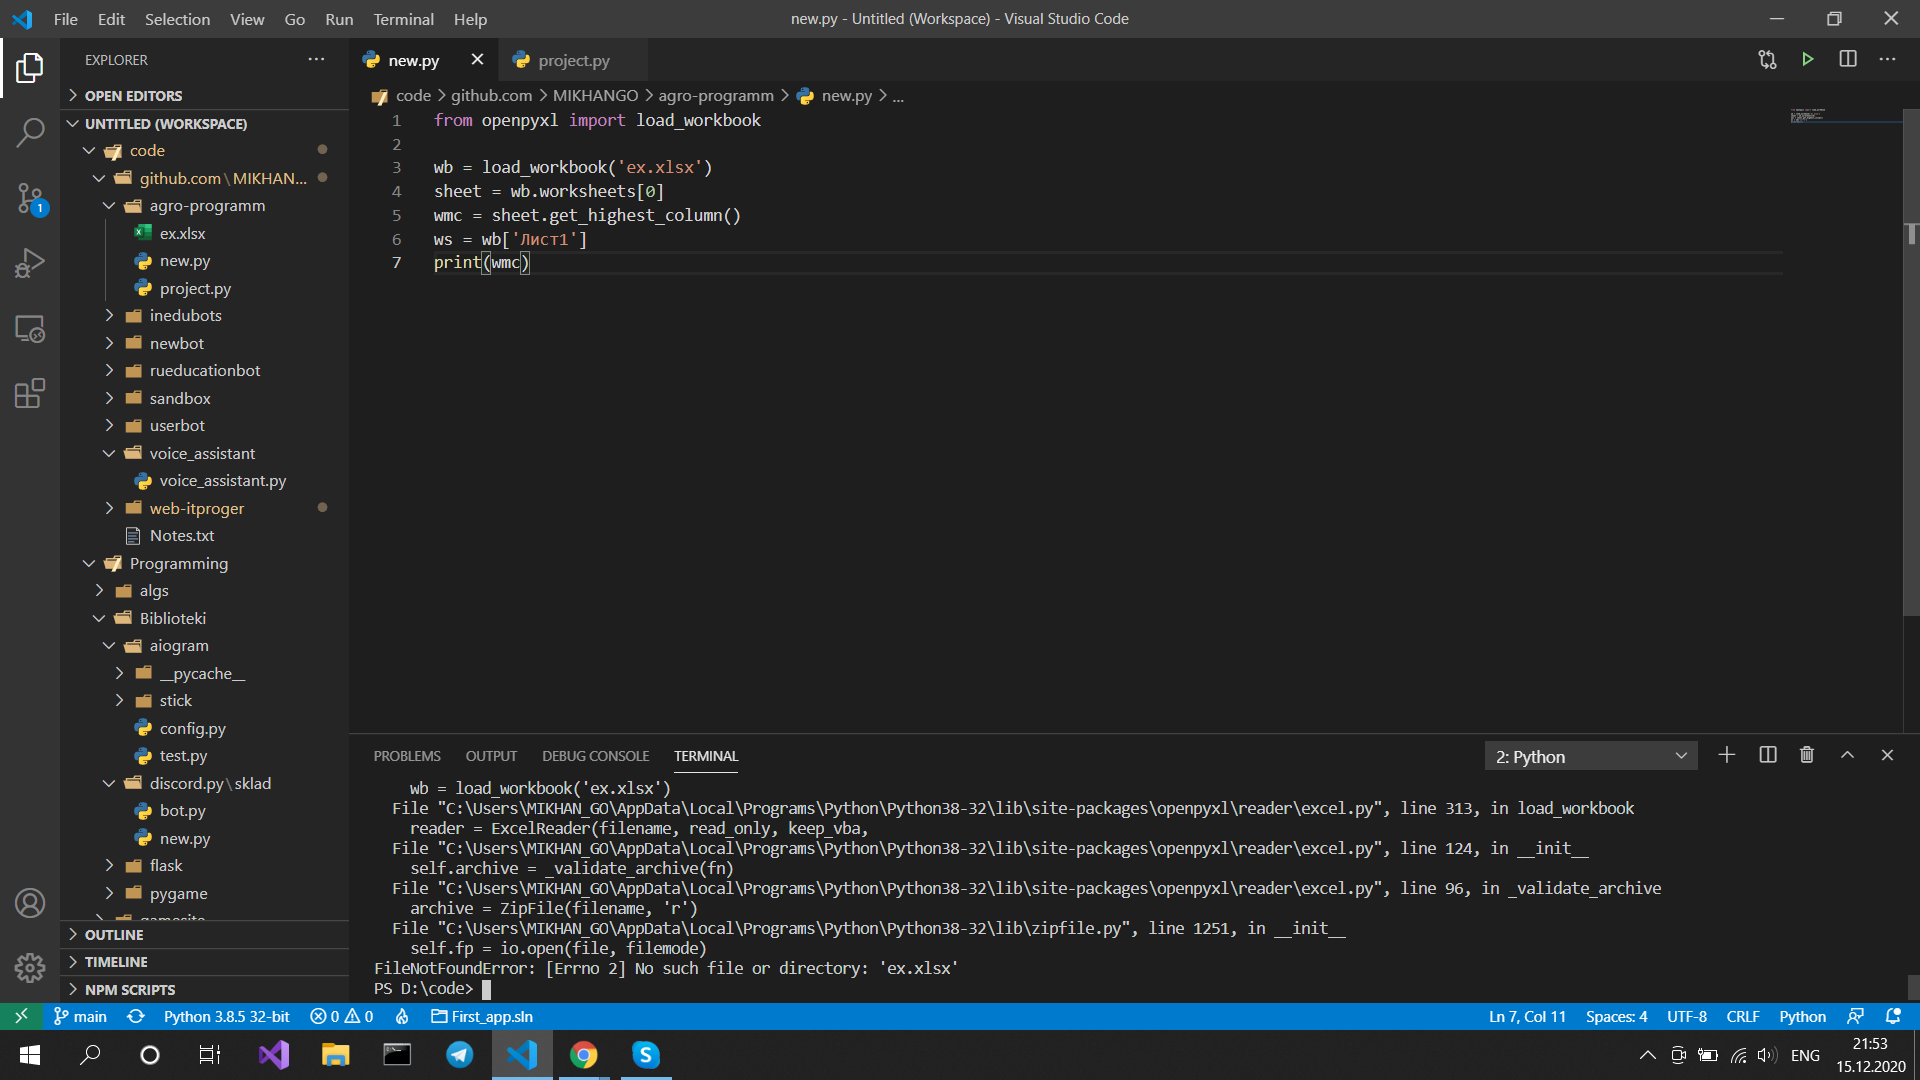Open the Accounts menu icon
This screenshot has width=1920, height=1080.
click(x=30, y=903)
